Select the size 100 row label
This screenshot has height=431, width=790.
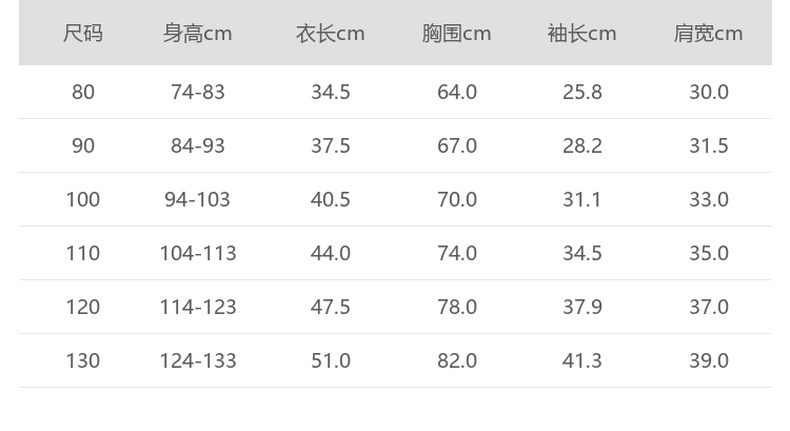[x=83, y=200]
